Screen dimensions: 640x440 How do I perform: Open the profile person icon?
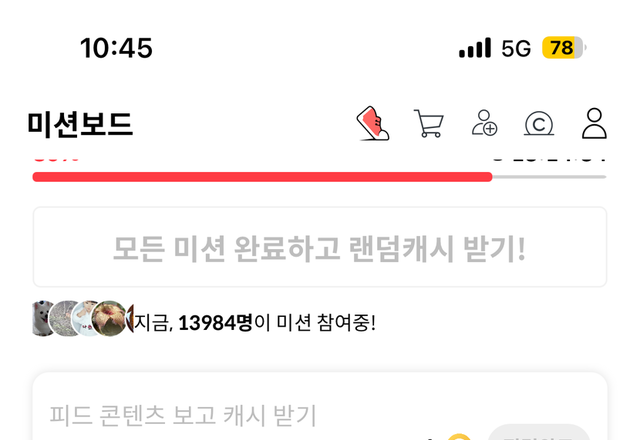pos(594,123)
